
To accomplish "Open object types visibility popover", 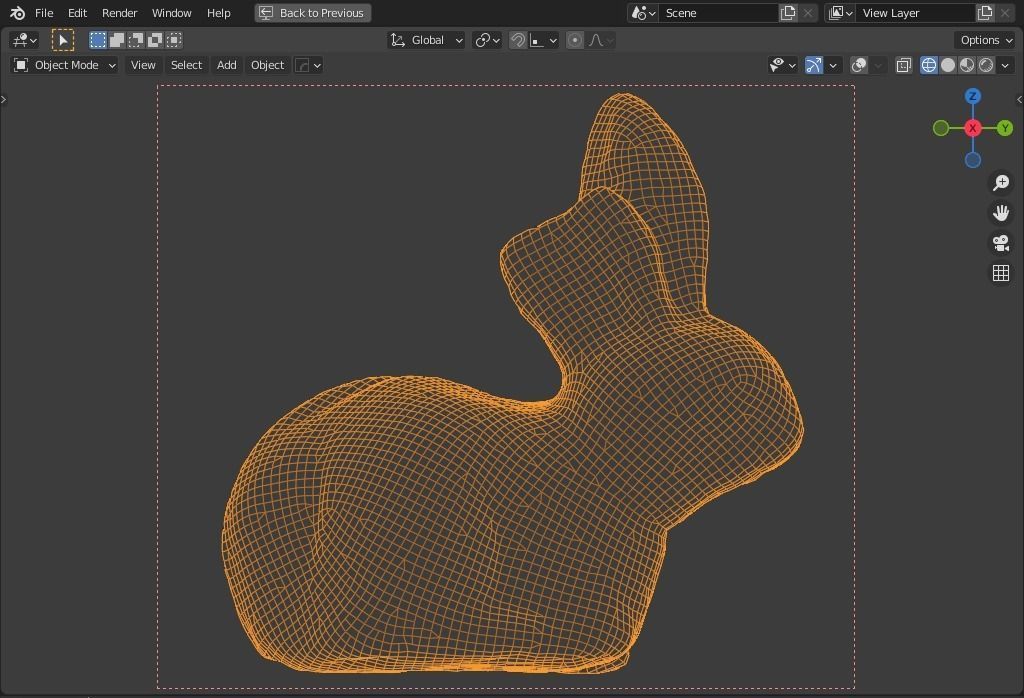I will 782,65.
